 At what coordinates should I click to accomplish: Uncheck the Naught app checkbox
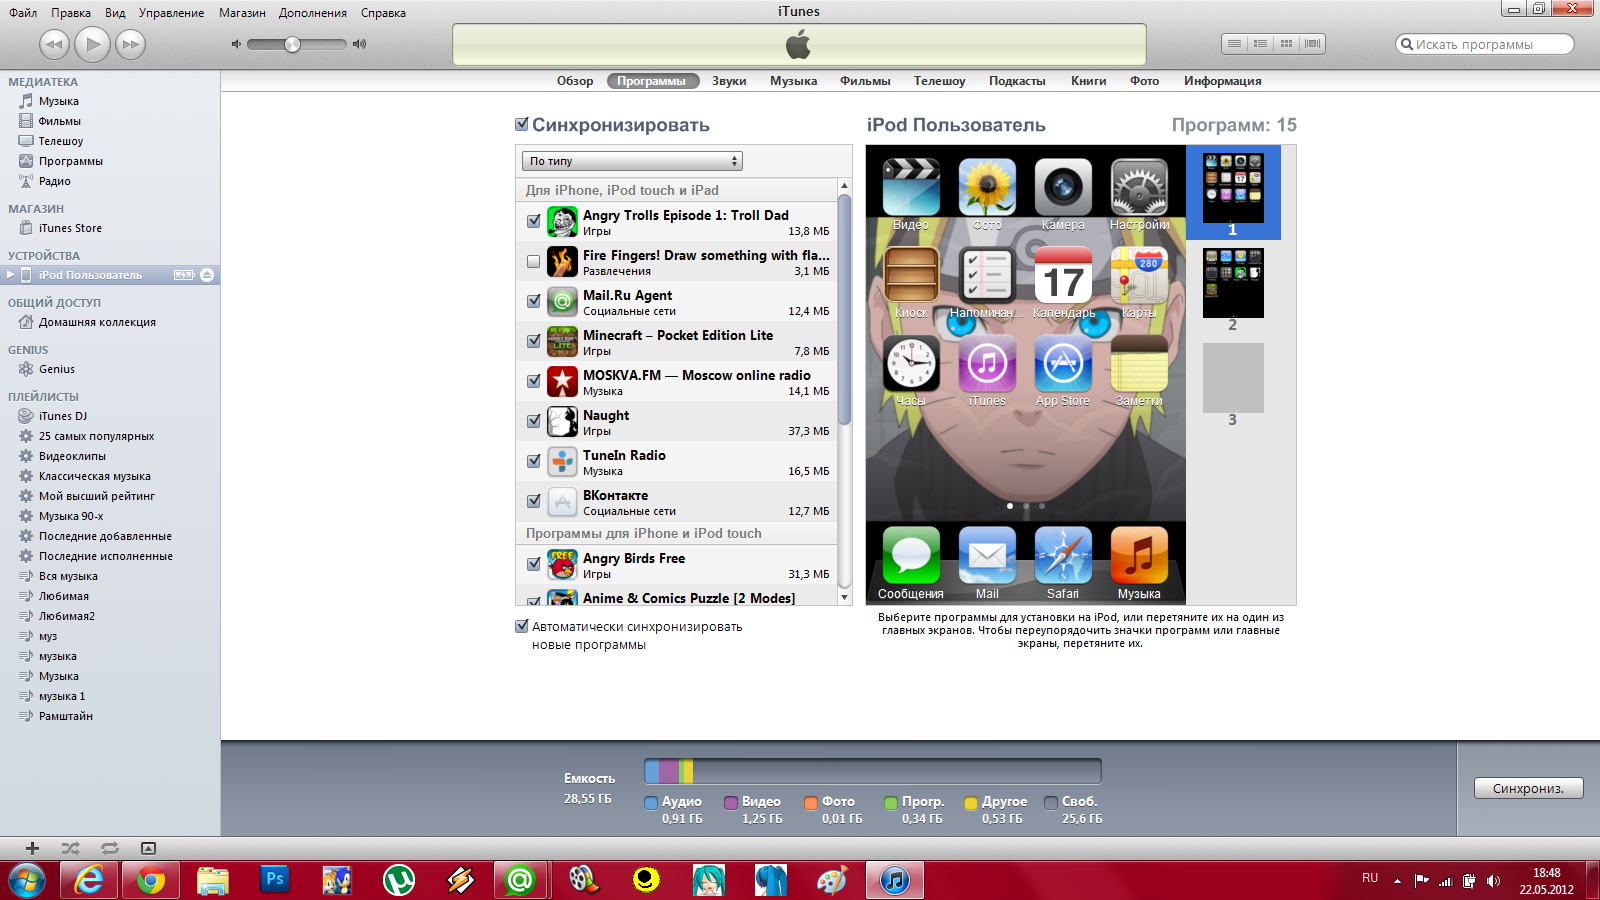tap(534, 421)
